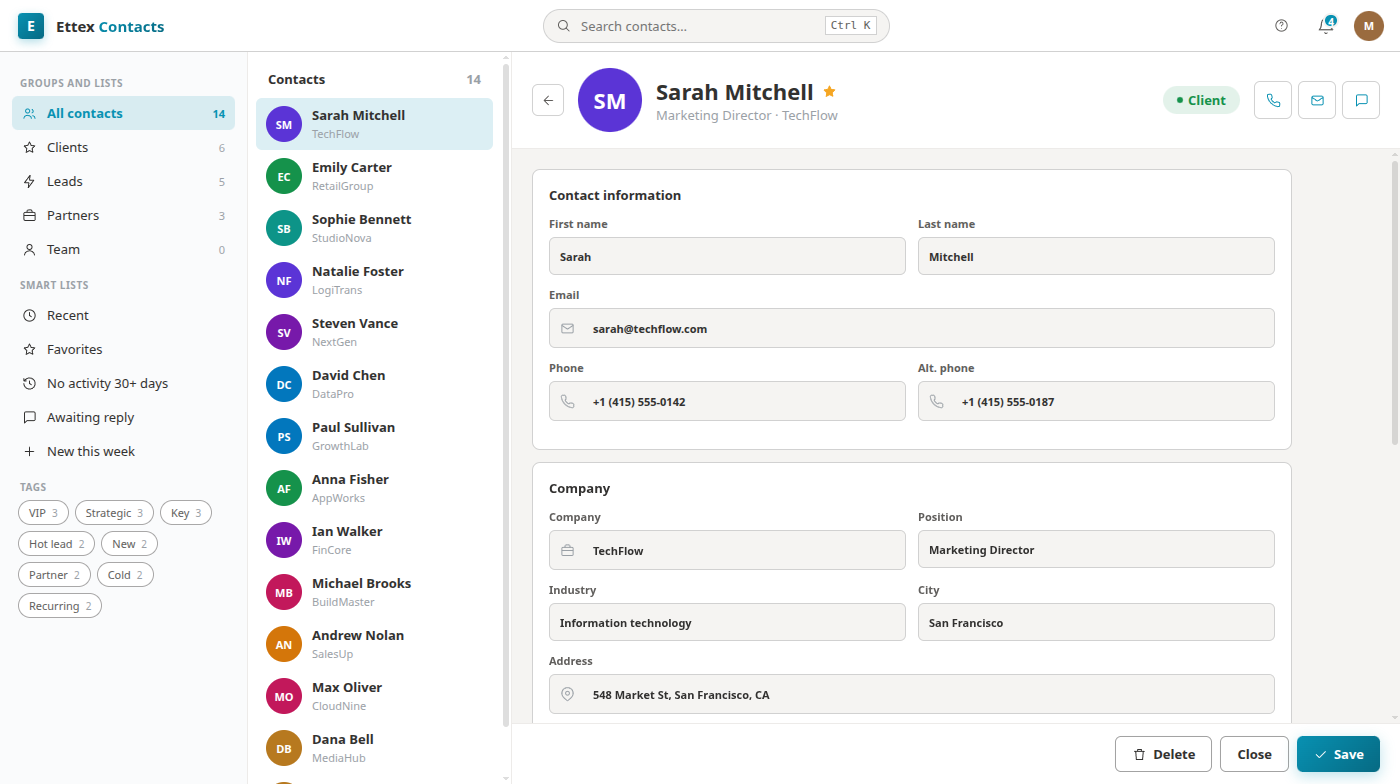This screenshot has height=784, width=1400.
Task: Select Dana Bell in contacts list
Action: (x=374, y=748)
